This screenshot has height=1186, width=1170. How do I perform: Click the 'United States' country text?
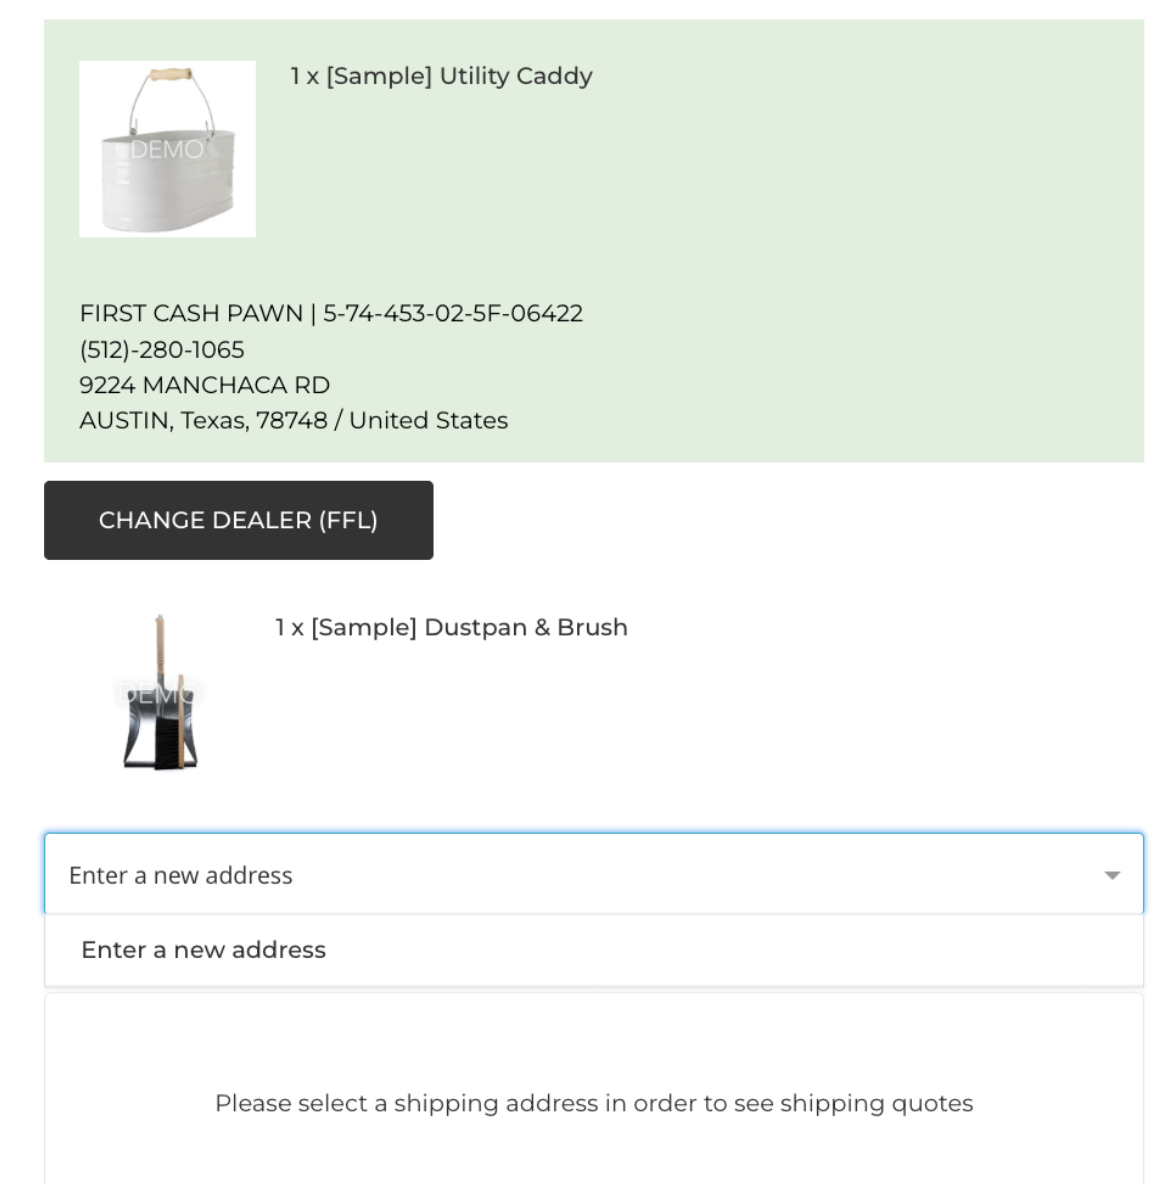(x=428, y=421)
